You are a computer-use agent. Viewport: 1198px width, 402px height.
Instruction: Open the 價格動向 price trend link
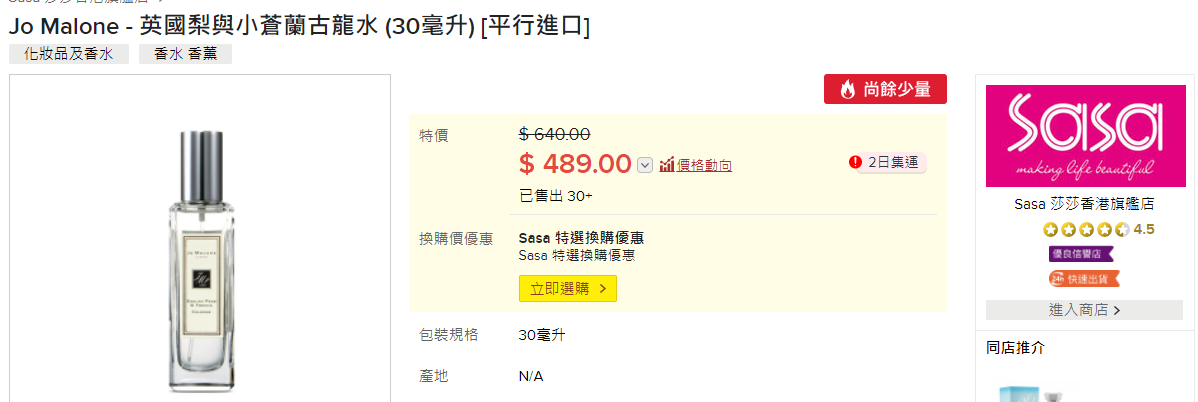(704, 165)
